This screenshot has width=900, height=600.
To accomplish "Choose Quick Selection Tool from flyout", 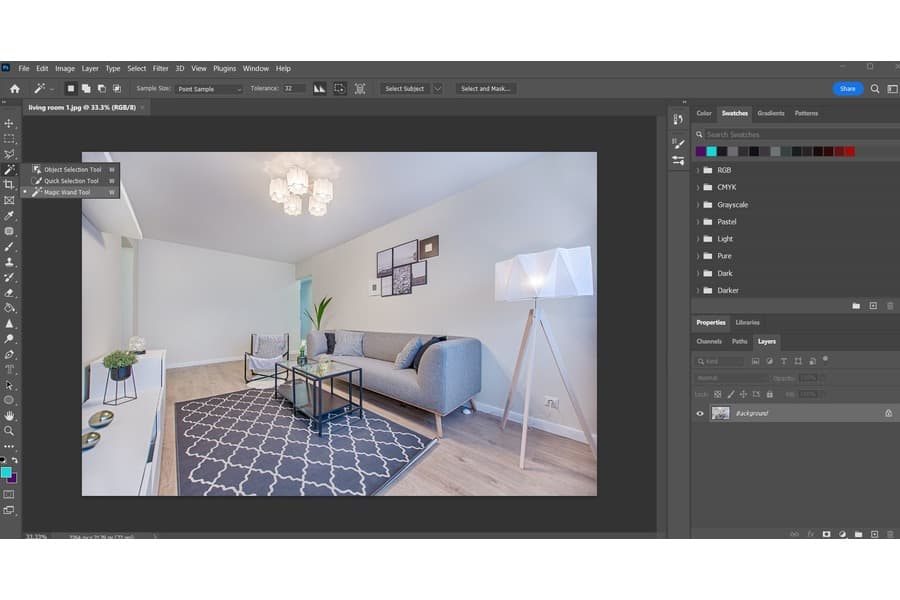I will tap(71, 181).
